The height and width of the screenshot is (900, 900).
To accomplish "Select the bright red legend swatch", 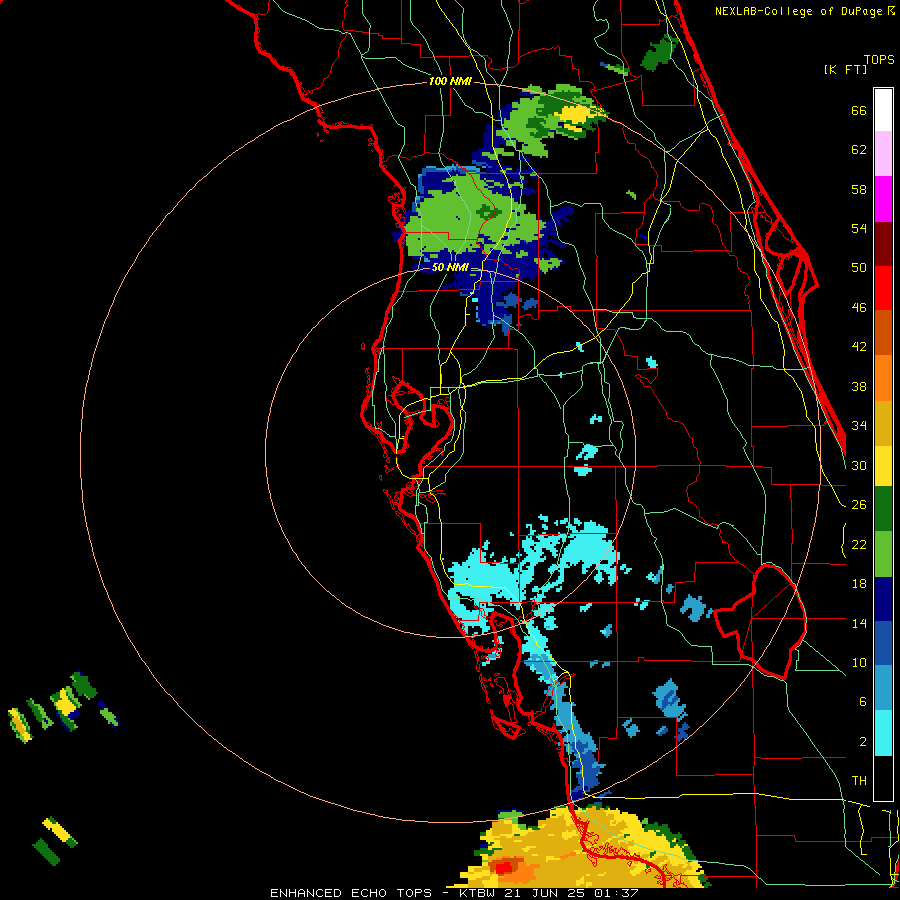I will (x=883, y=288).
